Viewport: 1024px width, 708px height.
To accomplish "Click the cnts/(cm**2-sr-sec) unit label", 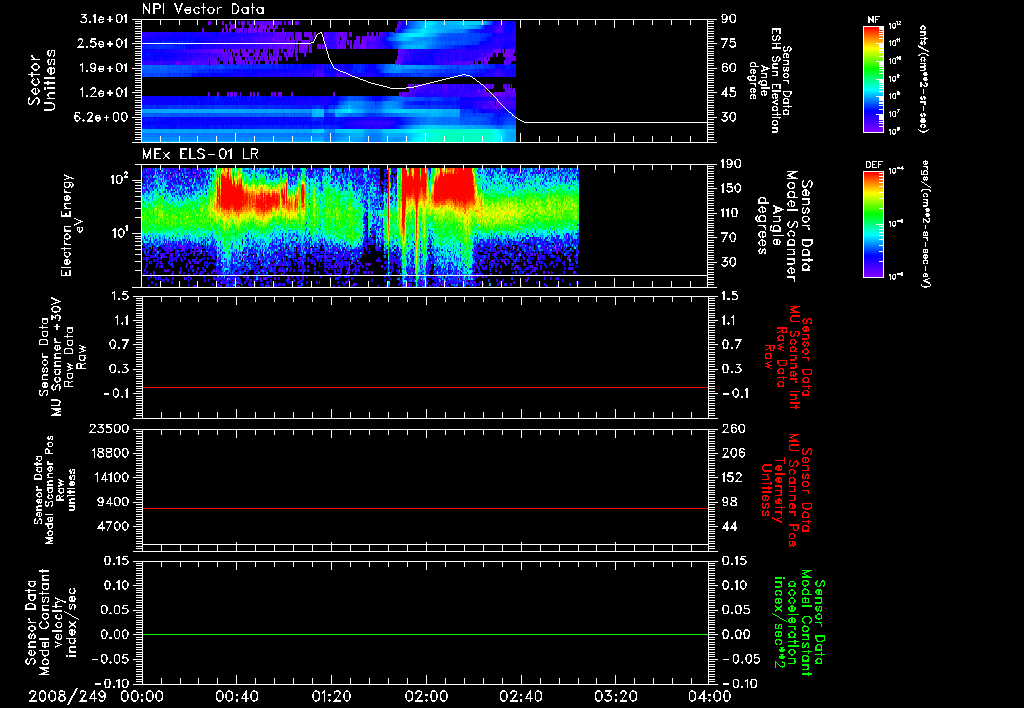I will click(923, 78).
